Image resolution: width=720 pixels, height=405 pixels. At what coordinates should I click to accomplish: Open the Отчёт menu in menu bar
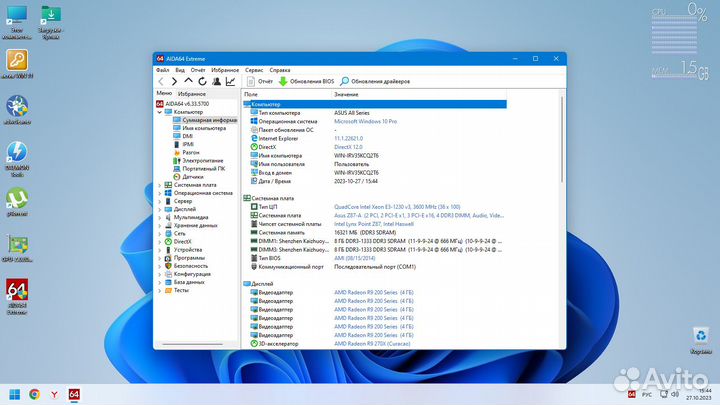(x=198, y=70)
